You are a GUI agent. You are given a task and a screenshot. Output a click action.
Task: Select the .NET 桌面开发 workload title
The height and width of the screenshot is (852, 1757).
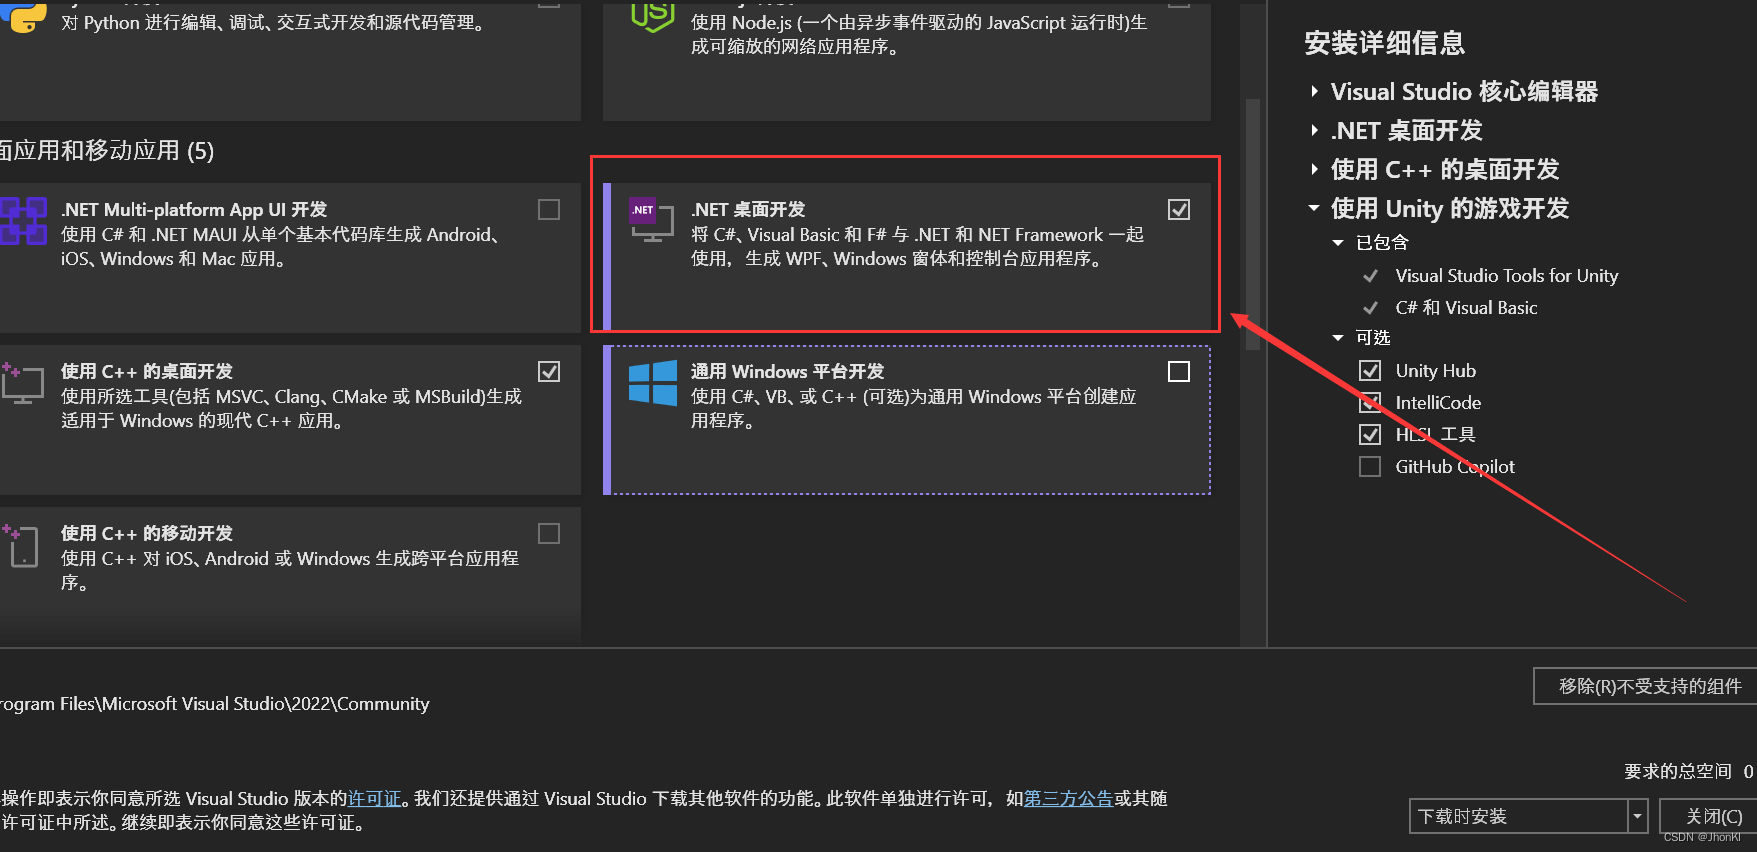pyautogui.click(x=748, y=209)
